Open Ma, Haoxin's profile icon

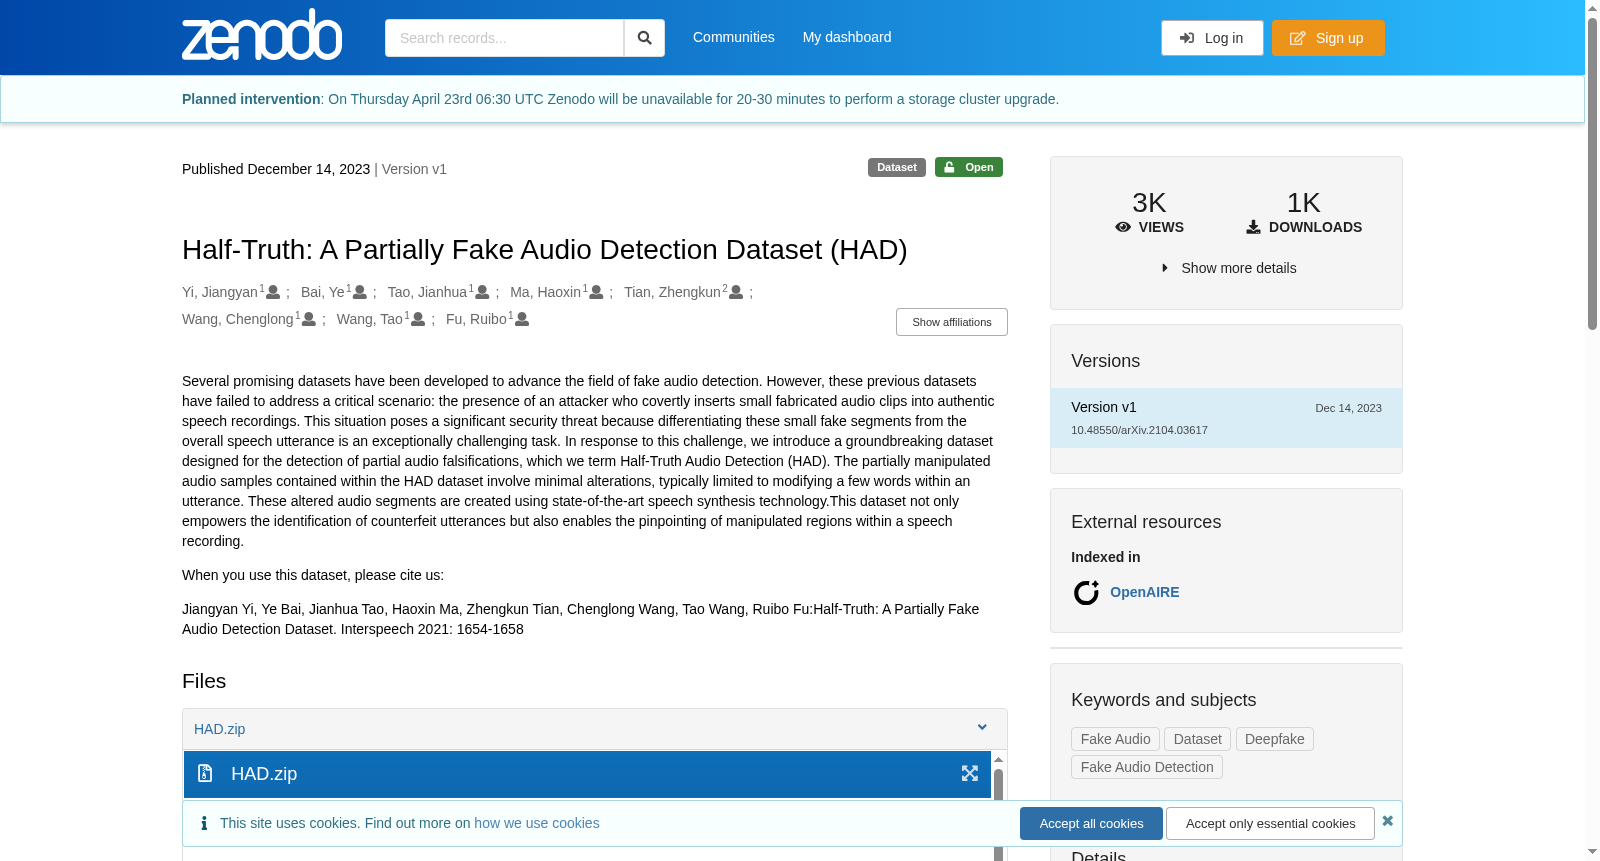click(596, 292)
